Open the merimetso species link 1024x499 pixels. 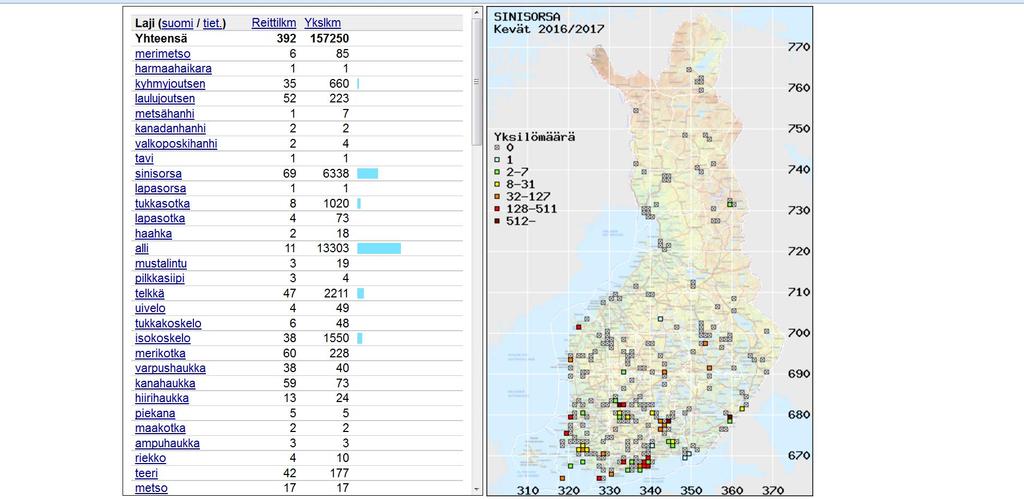163,54
